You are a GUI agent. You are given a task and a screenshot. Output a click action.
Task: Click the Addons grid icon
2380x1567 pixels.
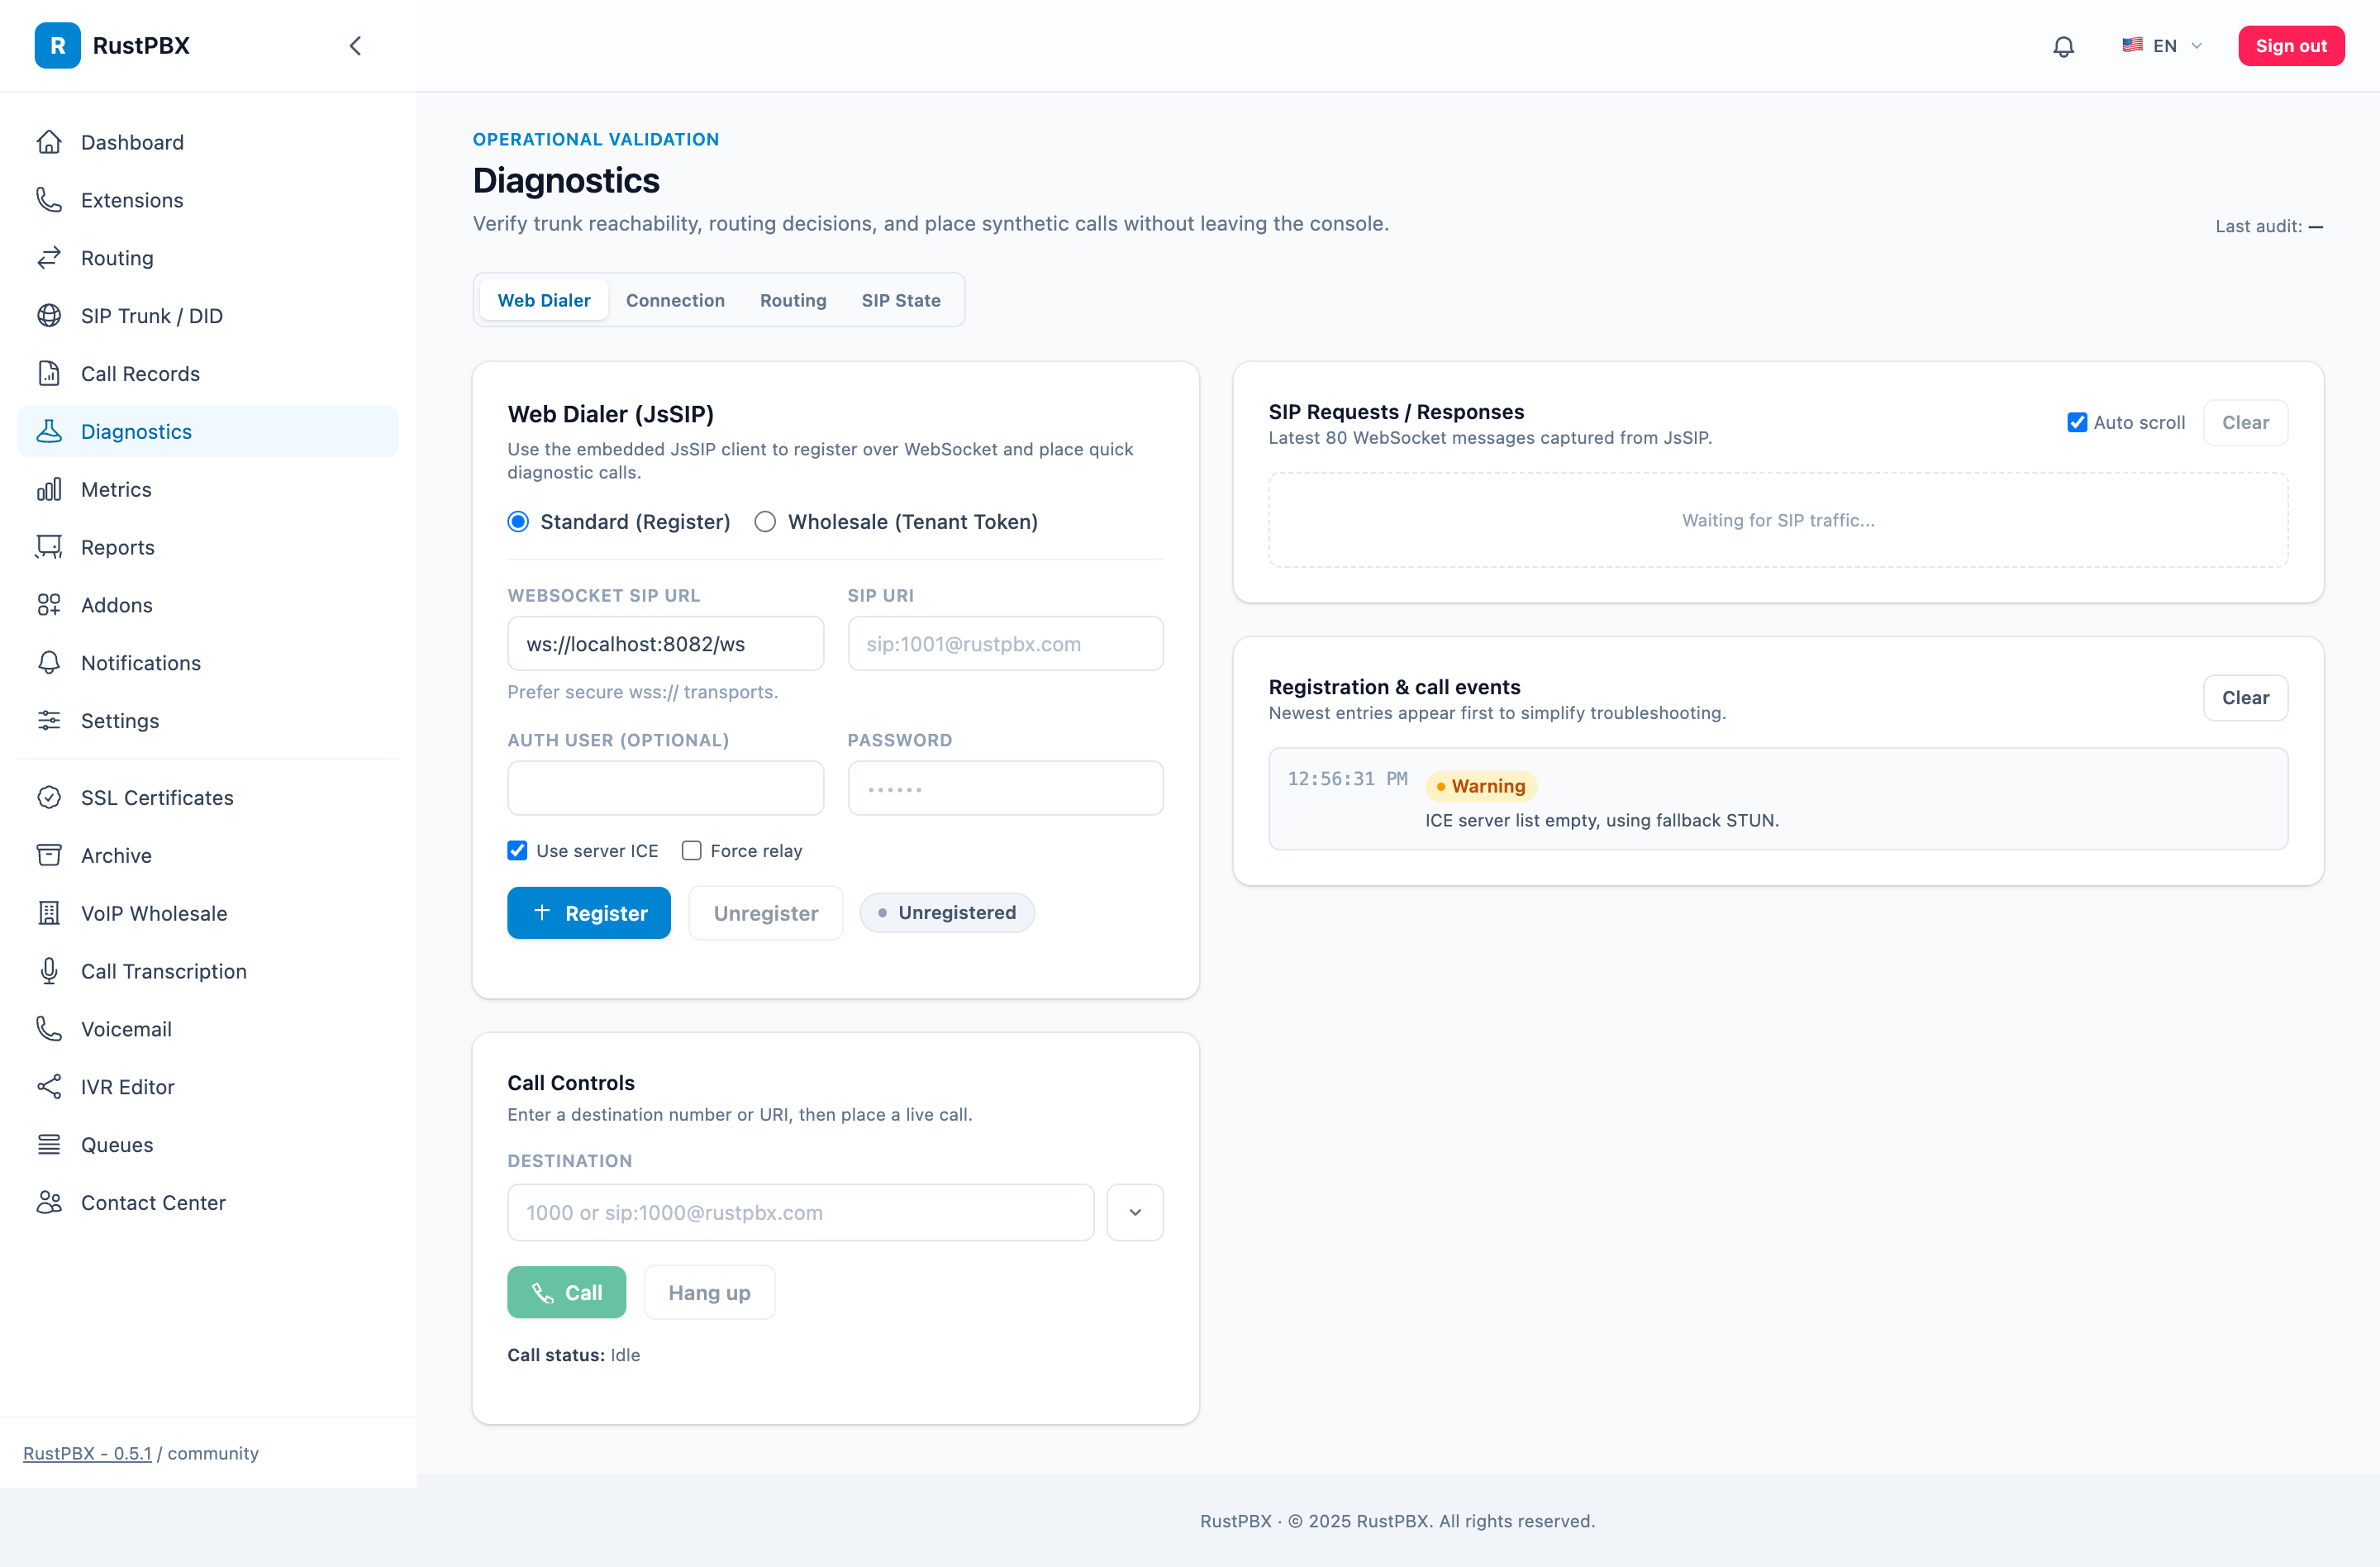pos(49,605)
